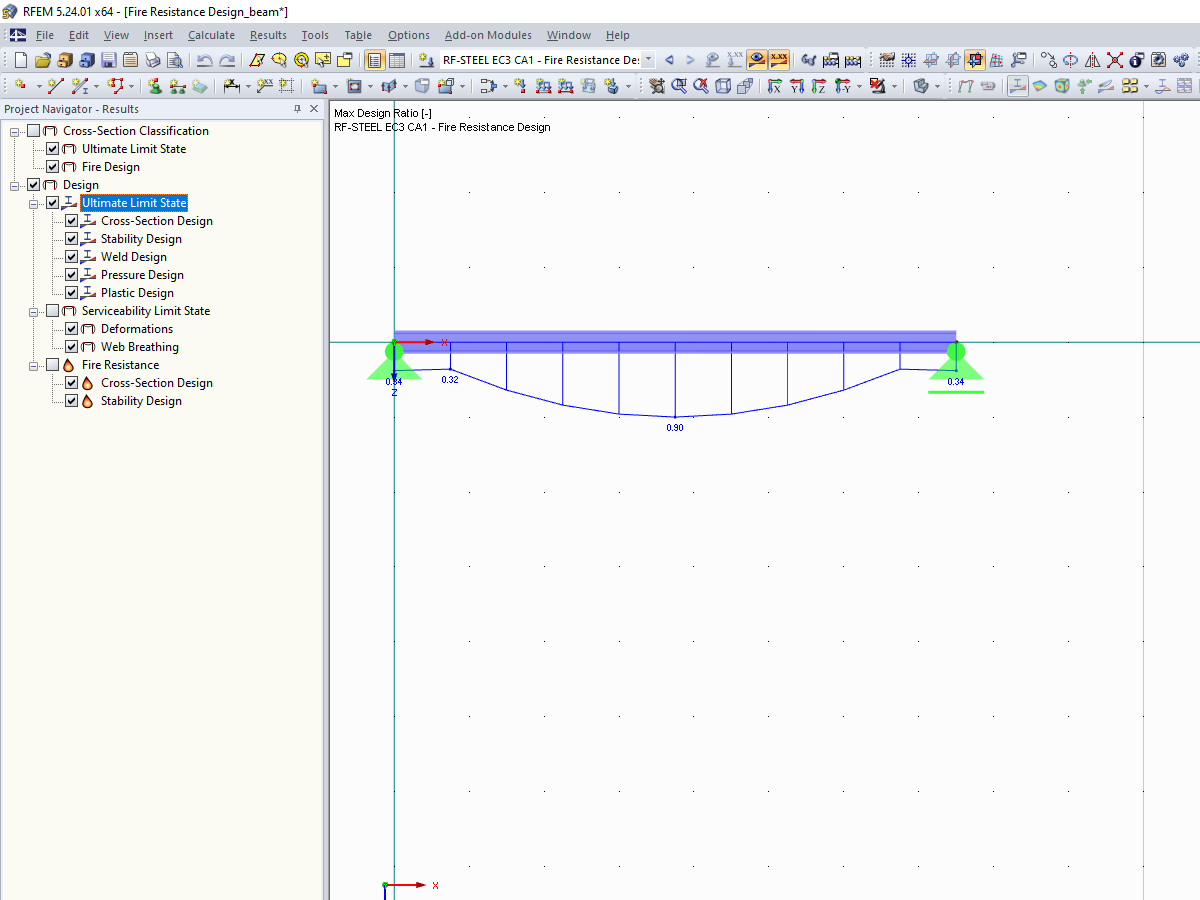Activate the Show Results eye icon
This screenshot has width=1200, height=900.
pos(757,59)
